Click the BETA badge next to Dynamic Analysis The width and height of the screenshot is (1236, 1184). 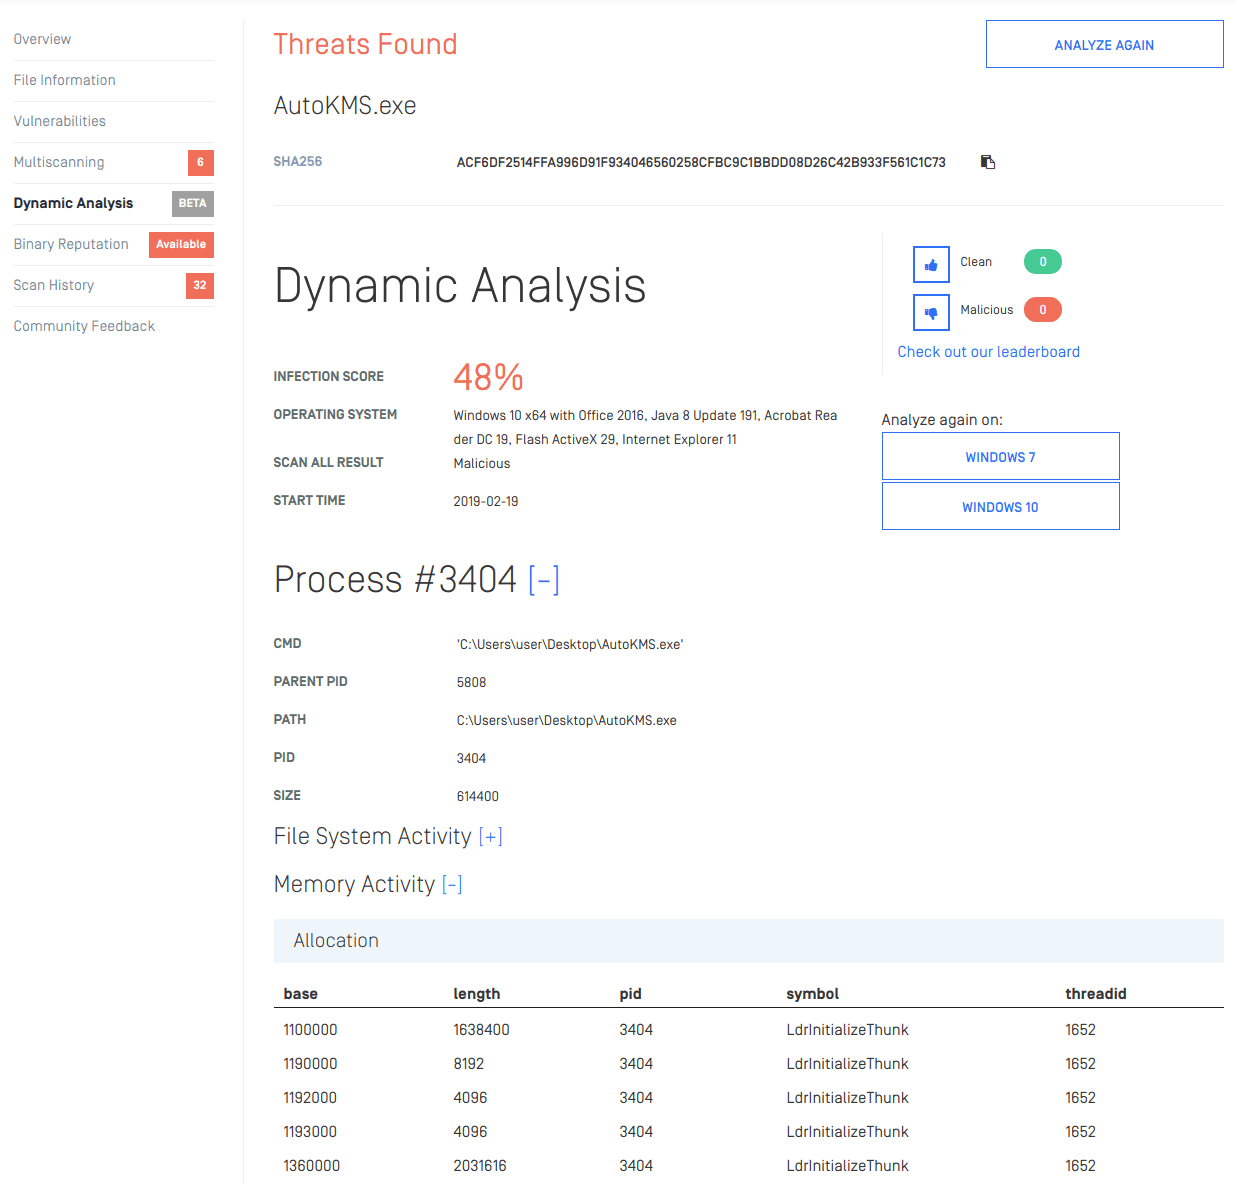192,203
